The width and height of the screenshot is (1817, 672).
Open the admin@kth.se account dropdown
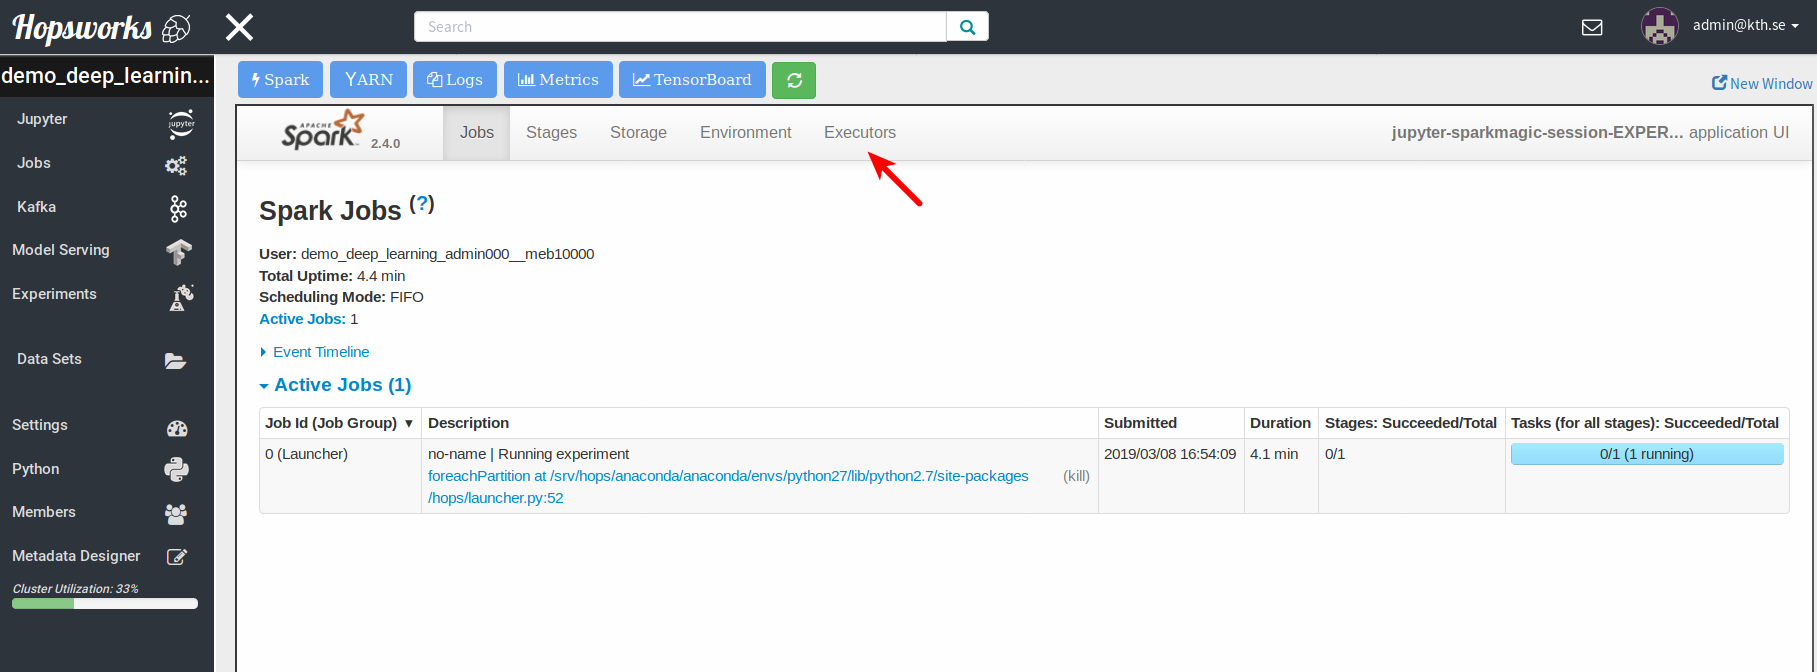(1745, 25)
